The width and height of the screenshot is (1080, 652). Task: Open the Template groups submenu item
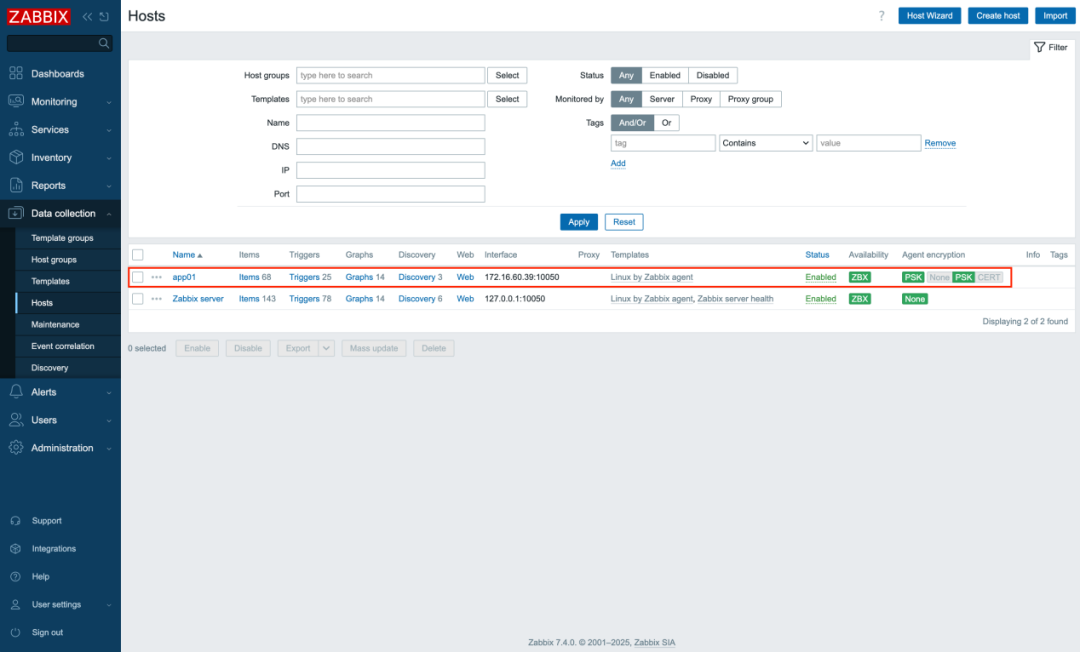pos(62,238)
